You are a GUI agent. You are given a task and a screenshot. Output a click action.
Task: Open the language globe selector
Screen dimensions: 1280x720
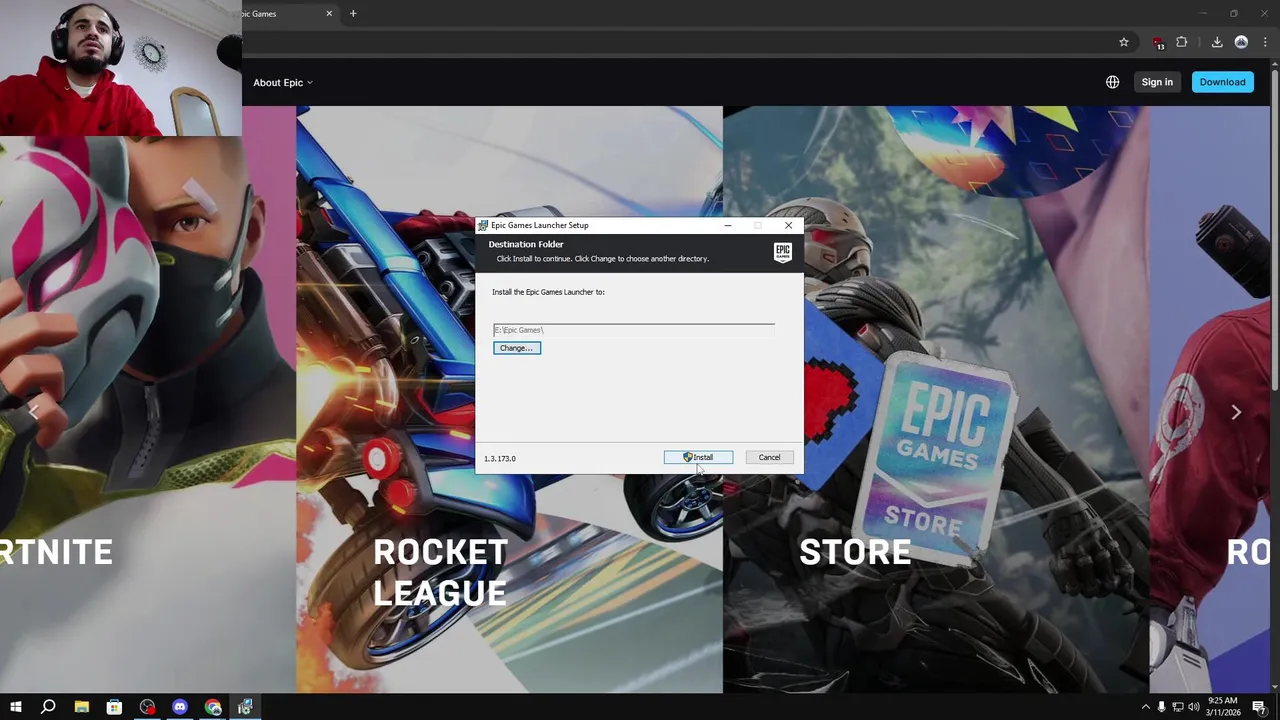pyautogui.click(x=1112, y=82)
